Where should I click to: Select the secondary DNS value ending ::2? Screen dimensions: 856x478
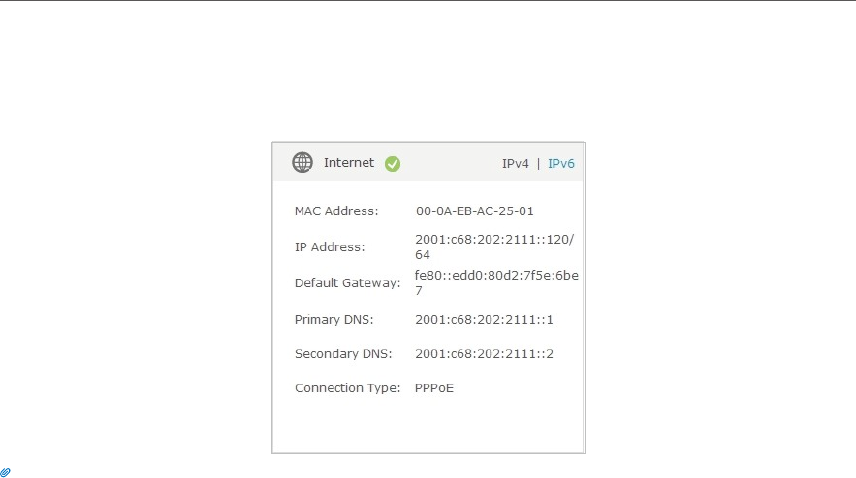click(x=484, y=354)
